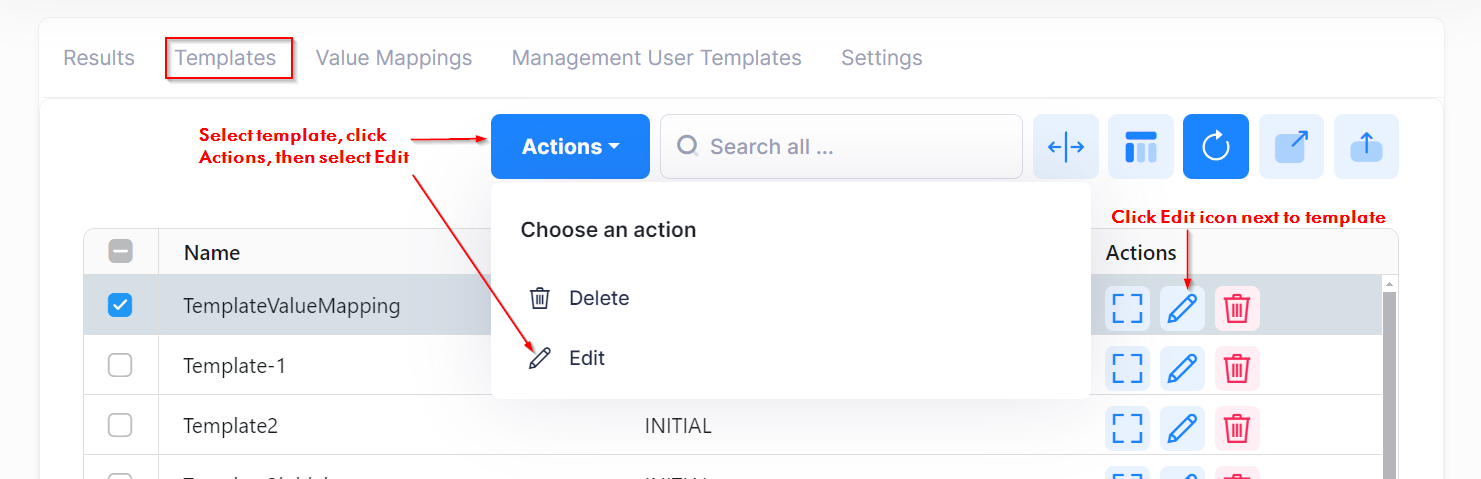The image size is (1481, 479).
Task: Toggle the select-all header checkbox
Action: (x=120, y=252)
